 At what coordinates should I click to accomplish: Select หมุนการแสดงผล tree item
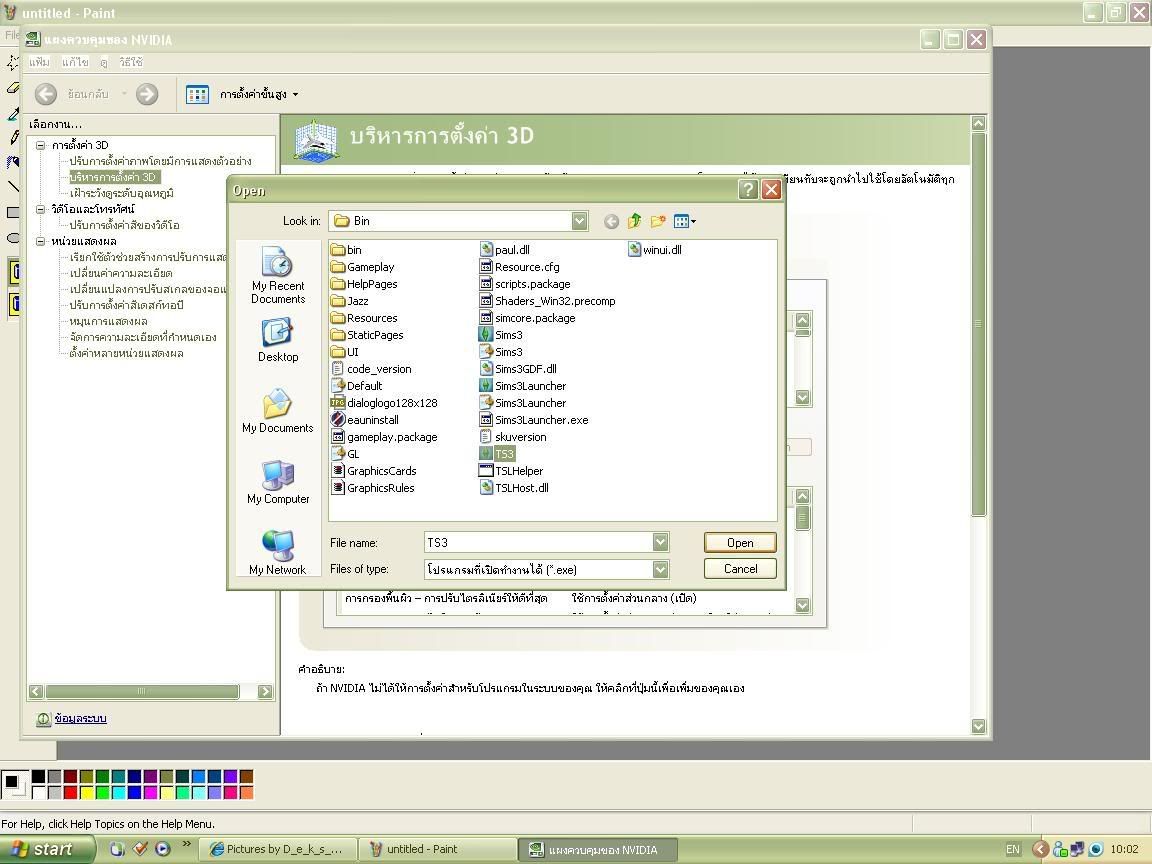pos(108,321)
